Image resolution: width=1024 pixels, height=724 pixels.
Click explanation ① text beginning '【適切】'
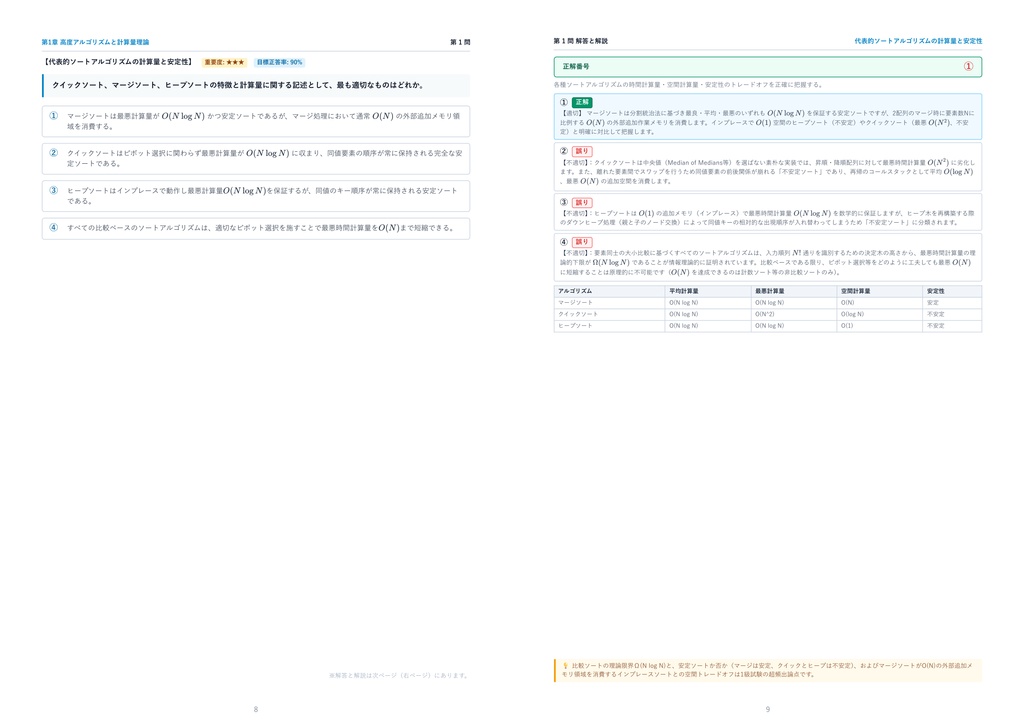(767, 122)
